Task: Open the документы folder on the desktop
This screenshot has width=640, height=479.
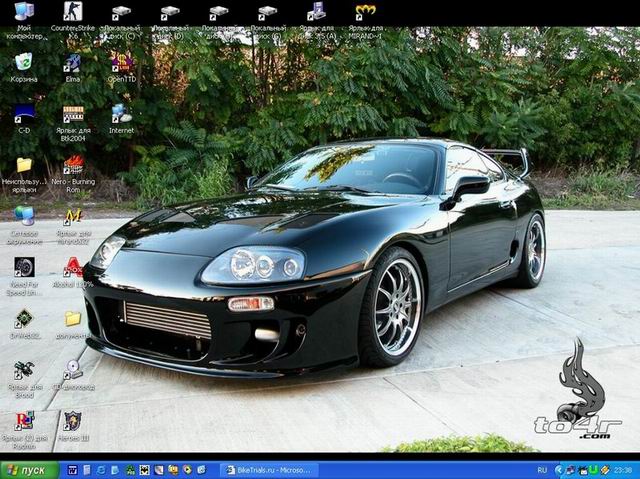Action: pyautogui.click(x=72, y=319)
